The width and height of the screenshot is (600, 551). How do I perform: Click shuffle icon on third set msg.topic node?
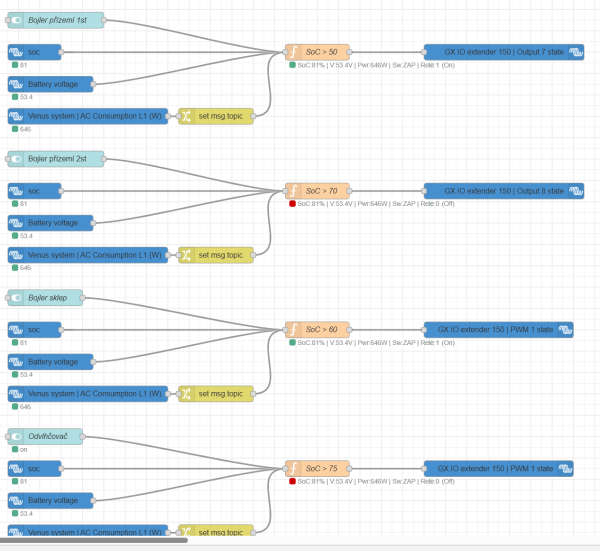[x=187, y=394]
